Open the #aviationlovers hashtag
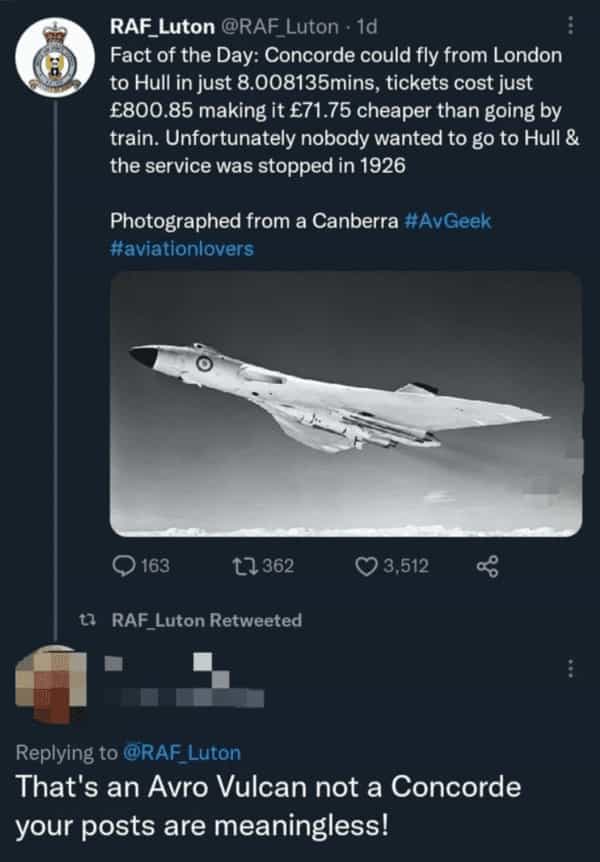Image resolution: width=600 pixels, height=862 pixels. (x=181, y=248)
